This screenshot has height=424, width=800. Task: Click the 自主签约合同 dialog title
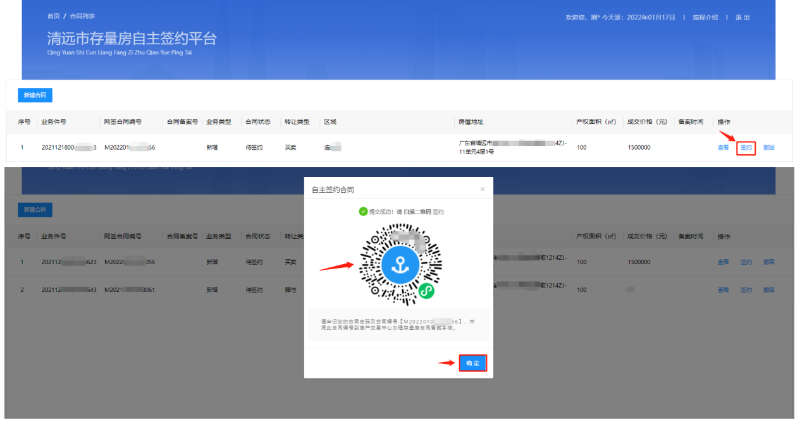[x=333, y=190]
